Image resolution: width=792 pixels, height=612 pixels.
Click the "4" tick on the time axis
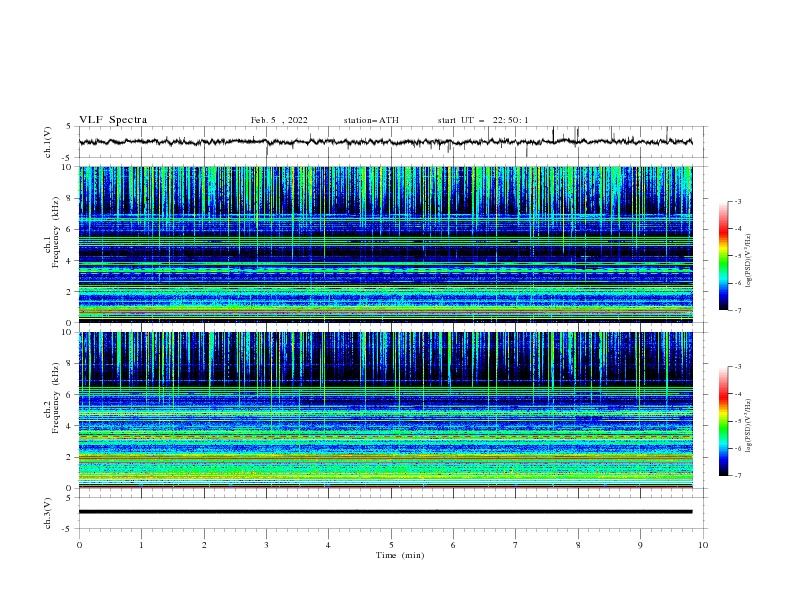[328, 545]
